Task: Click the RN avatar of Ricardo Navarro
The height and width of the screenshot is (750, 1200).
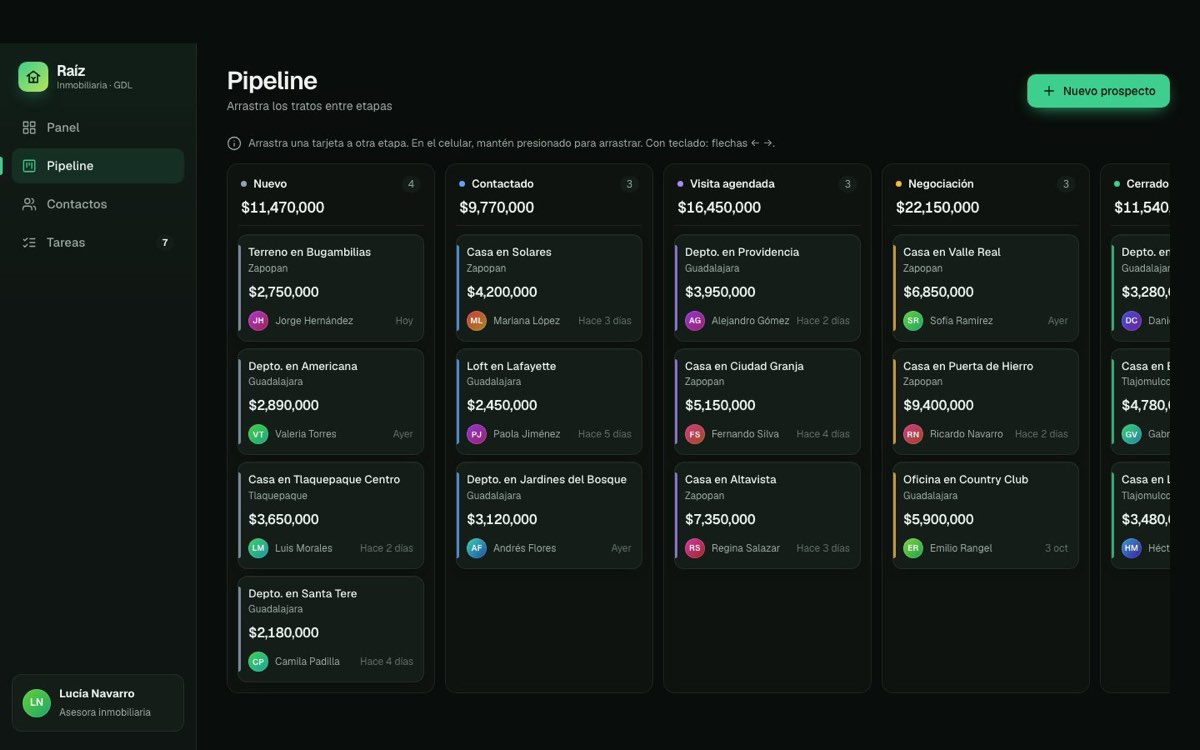Action: tap(913, 434)
